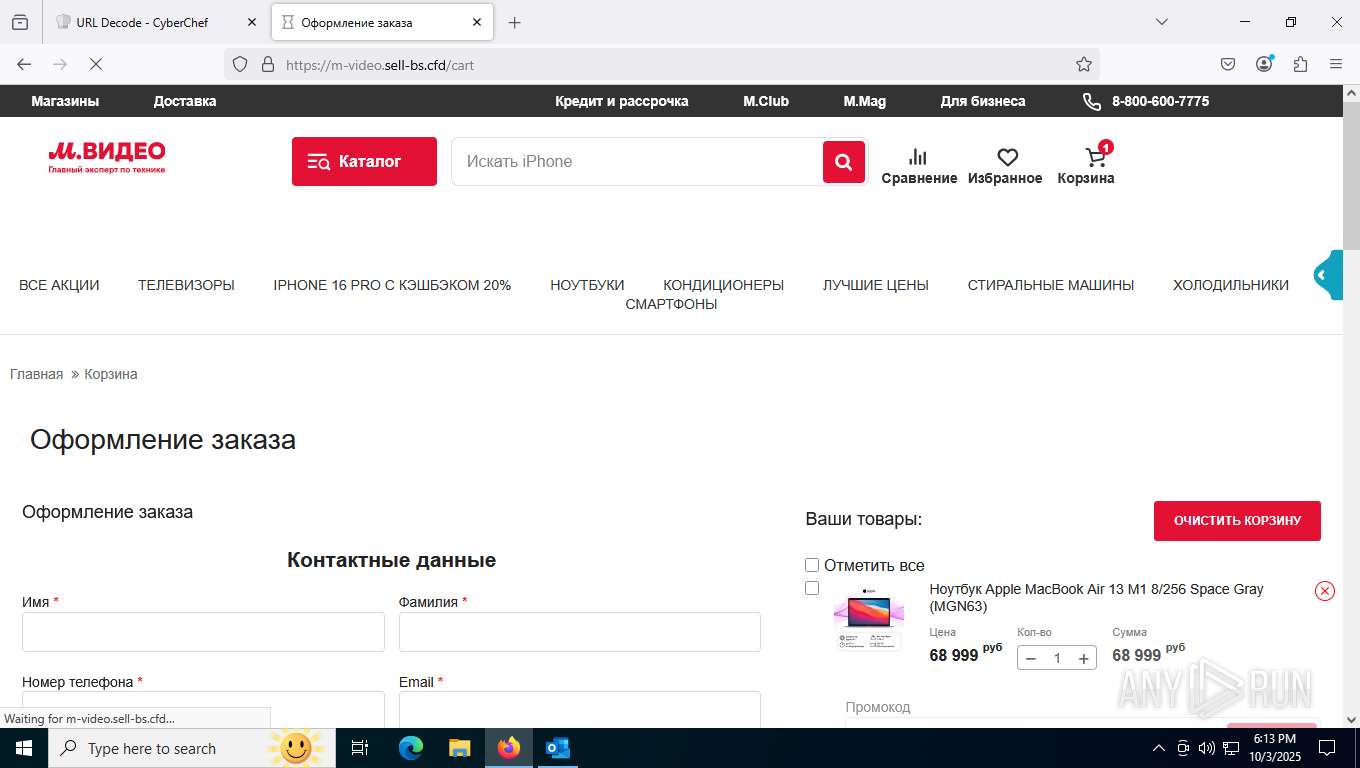The image size is (1360, 768).
Task: Save page to Pocket icon
Action: click(x=1228, y=64)
